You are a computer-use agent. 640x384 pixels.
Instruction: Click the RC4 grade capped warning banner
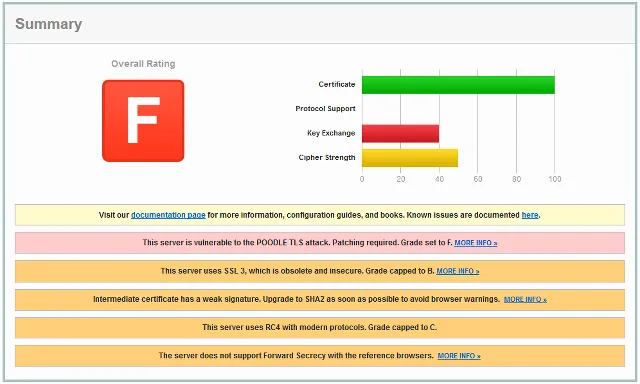(320, 328)
